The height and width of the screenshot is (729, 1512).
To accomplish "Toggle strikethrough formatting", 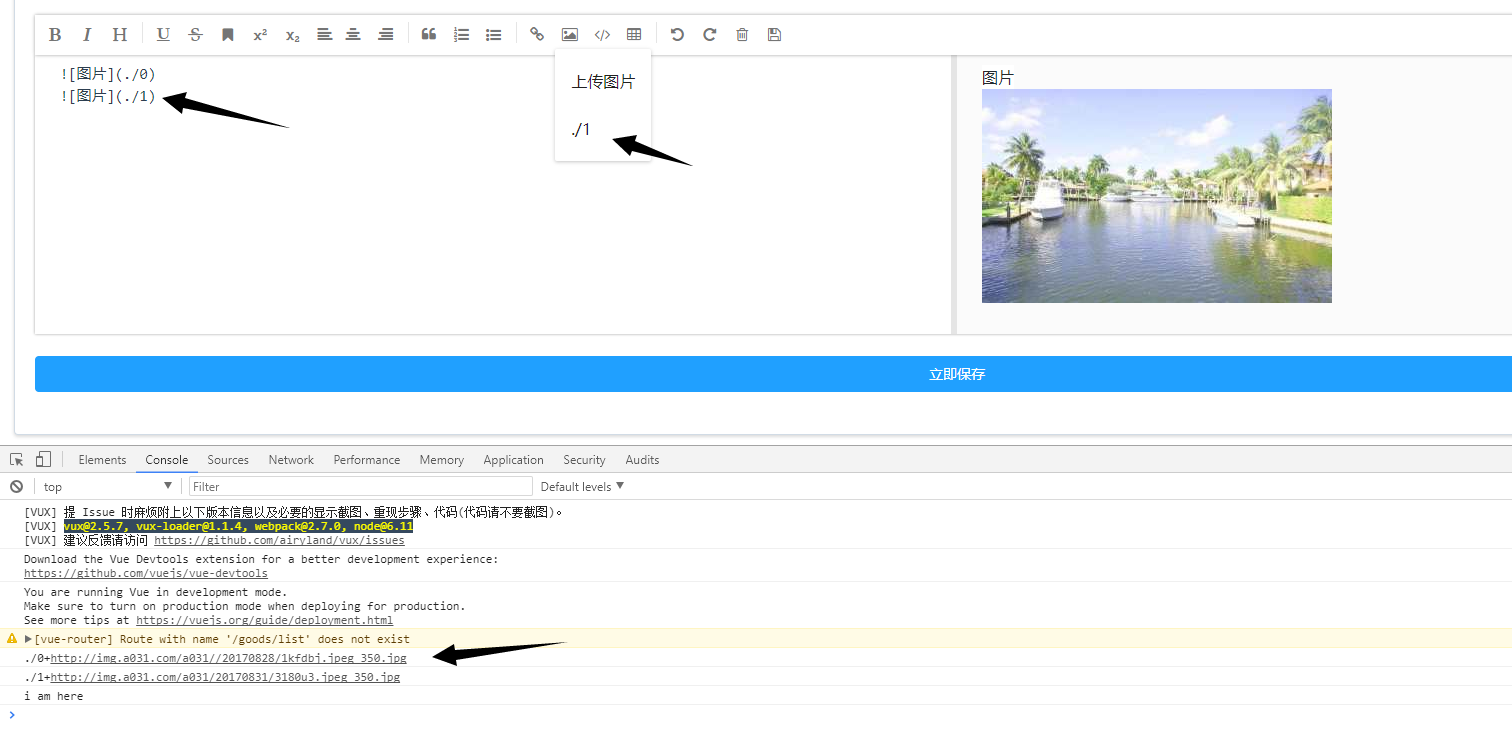I will (x=195, y=34).
